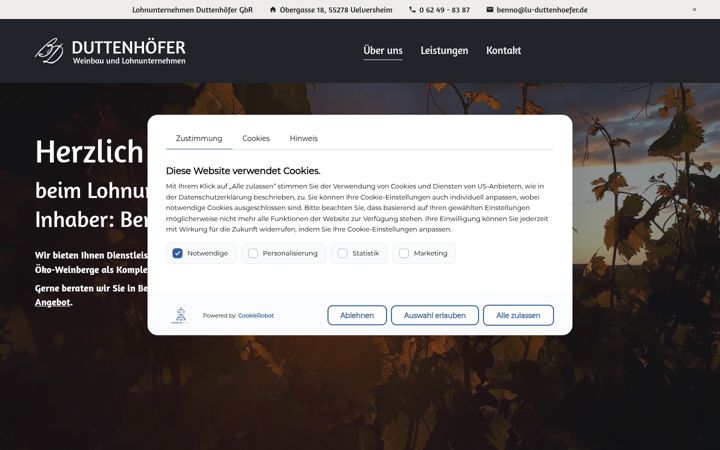Screen dimensions: 720x450
Task: Switch to the Zustimmung tab
Action: [x=199, y=138]
